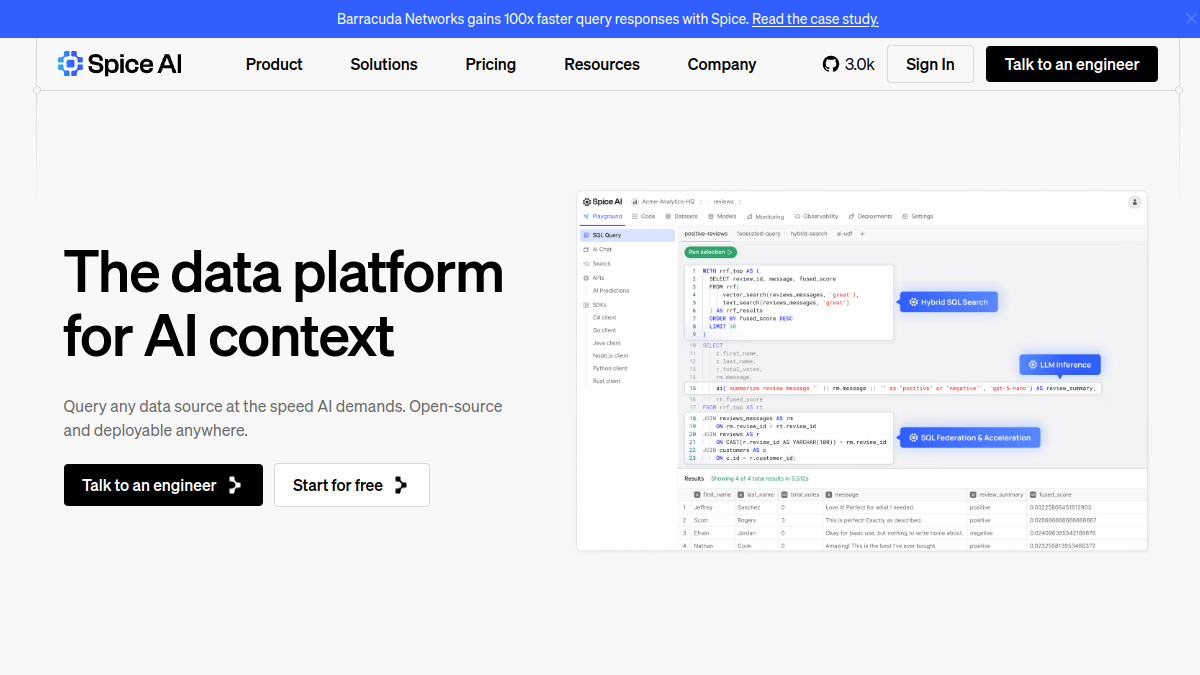
Task: Click the user avatar icon in the app preview
Action: pyautogui.click(x=1135, y=202)
